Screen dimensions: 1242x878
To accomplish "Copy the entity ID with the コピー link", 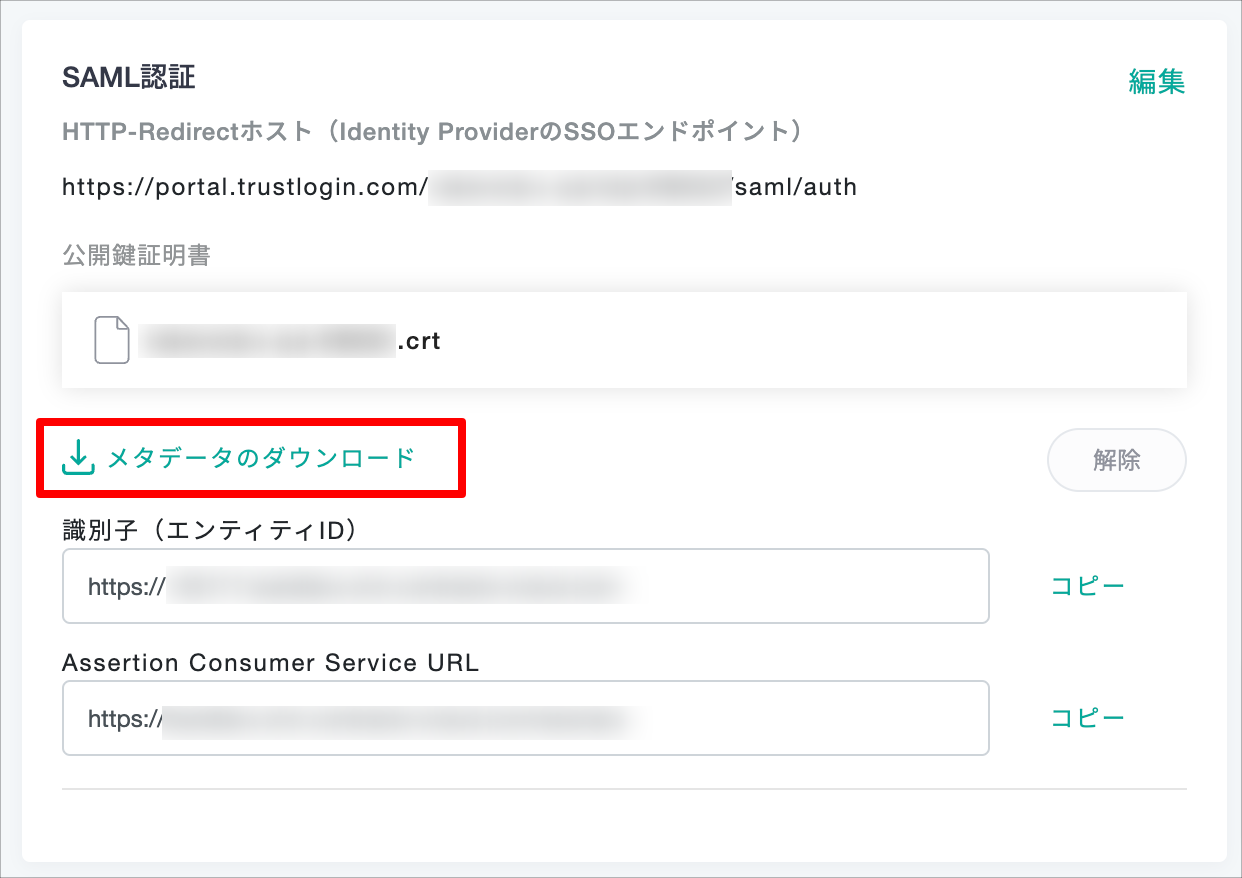I will tap(1088, 586).
